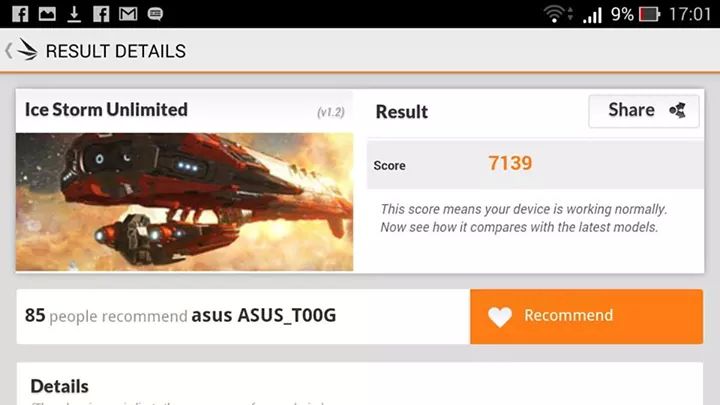The width and height of the screenshot is (720, 405).
Task: Open the asus ASUS_T00G device link
Action: point(264,315)
